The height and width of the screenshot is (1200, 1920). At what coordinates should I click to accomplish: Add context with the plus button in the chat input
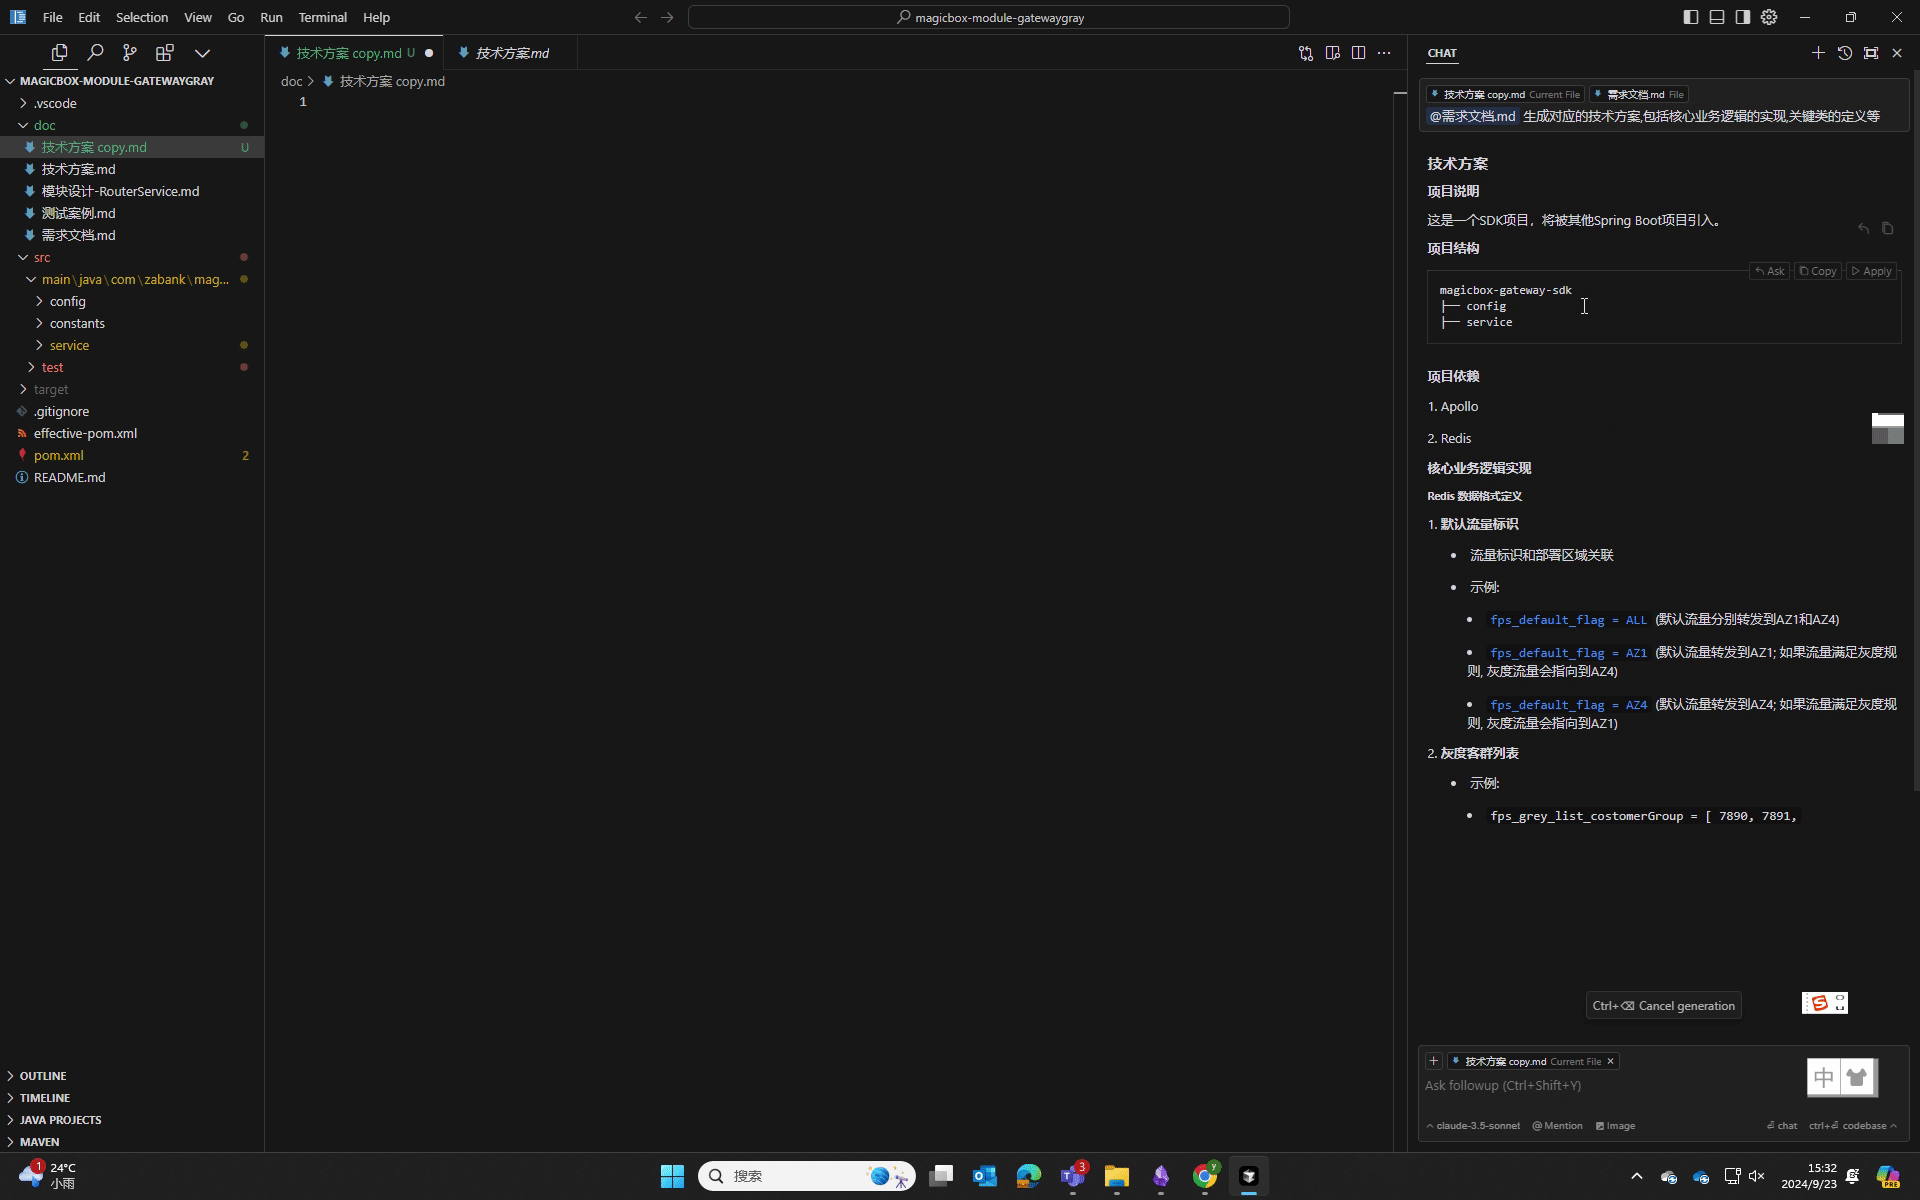(x=1433, y=1061)
